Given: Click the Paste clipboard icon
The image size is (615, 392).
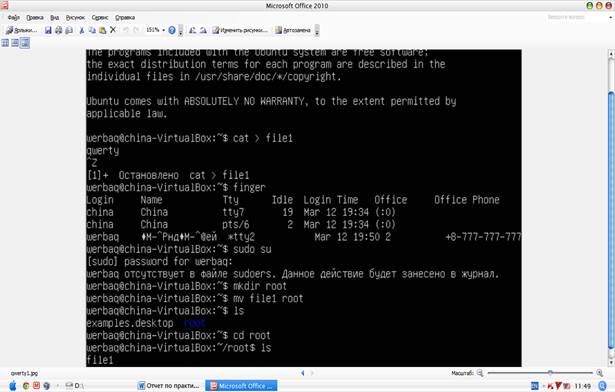Looking at the screenshot, I should click(x=102, y=30).
